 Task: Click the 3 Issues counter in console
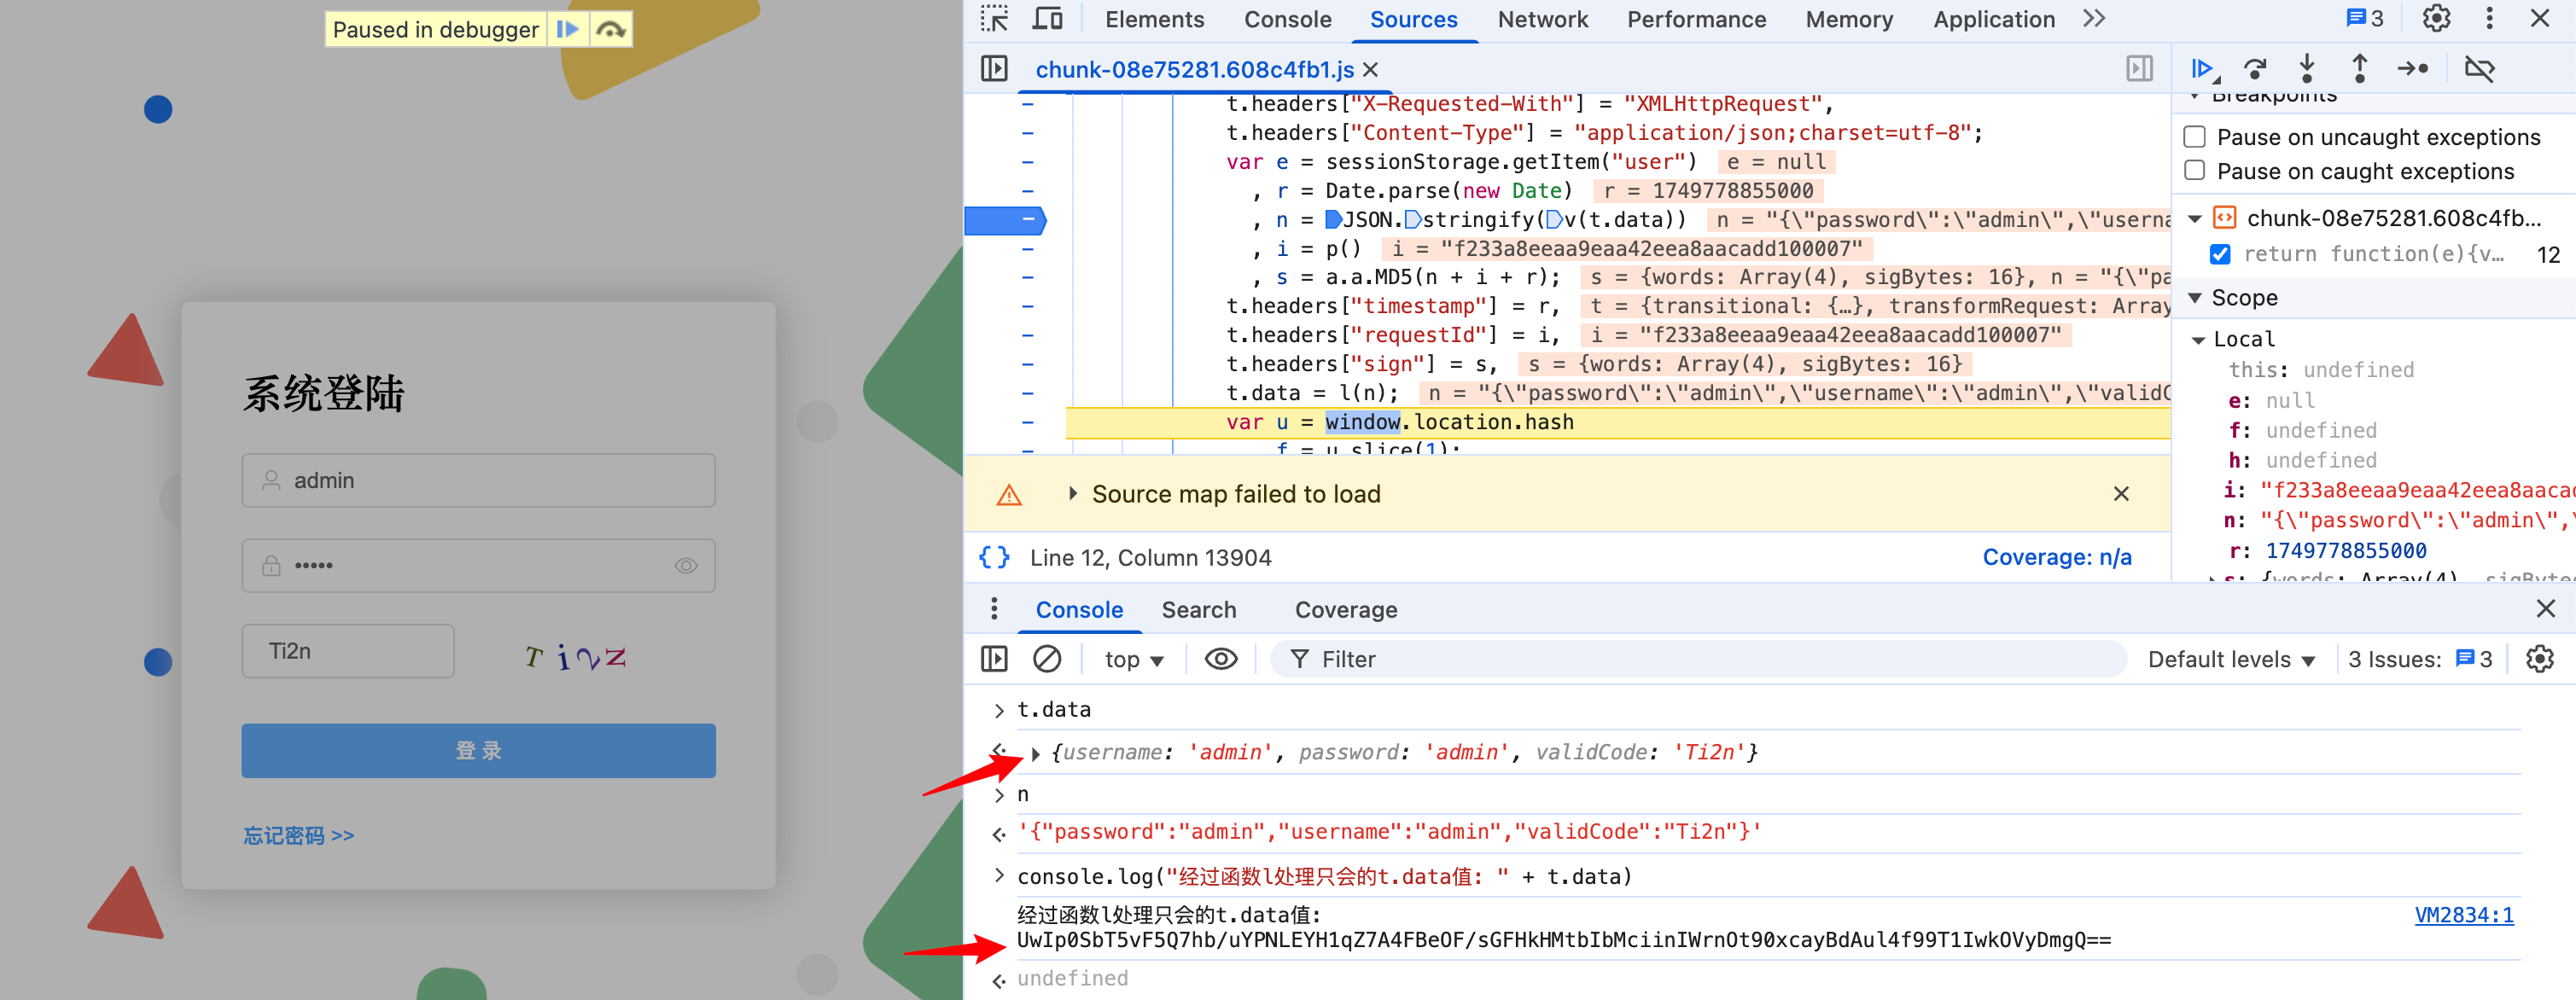pyautogui.click(x=2420, y=659)
